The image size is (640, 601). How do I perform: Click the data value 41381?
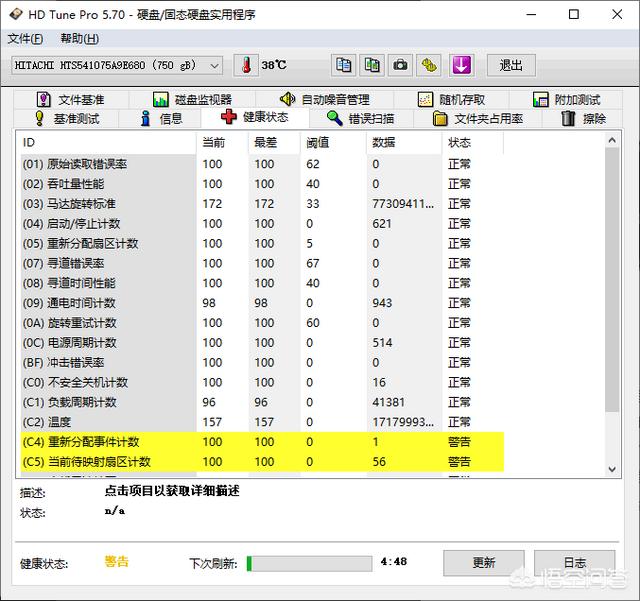click(388, 403)
